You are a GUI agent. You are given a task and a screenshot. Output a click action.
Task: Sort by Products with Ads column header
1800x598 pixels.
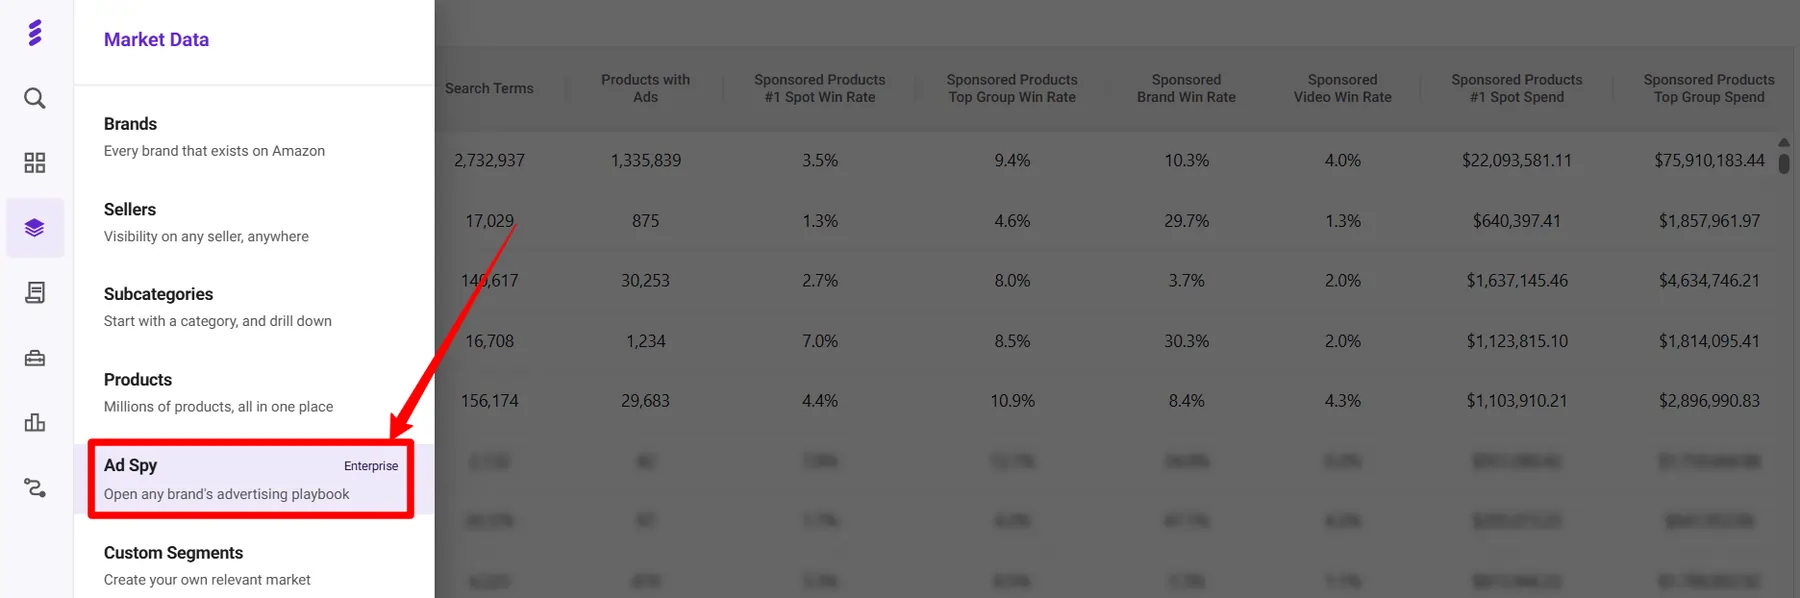645,88
